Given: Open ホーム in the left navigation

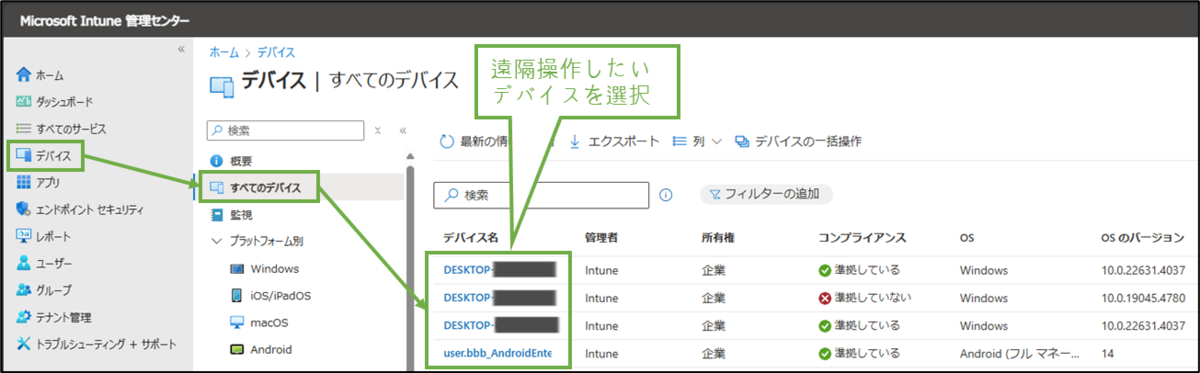Looking at the screenshot, I should pos(50,75).
